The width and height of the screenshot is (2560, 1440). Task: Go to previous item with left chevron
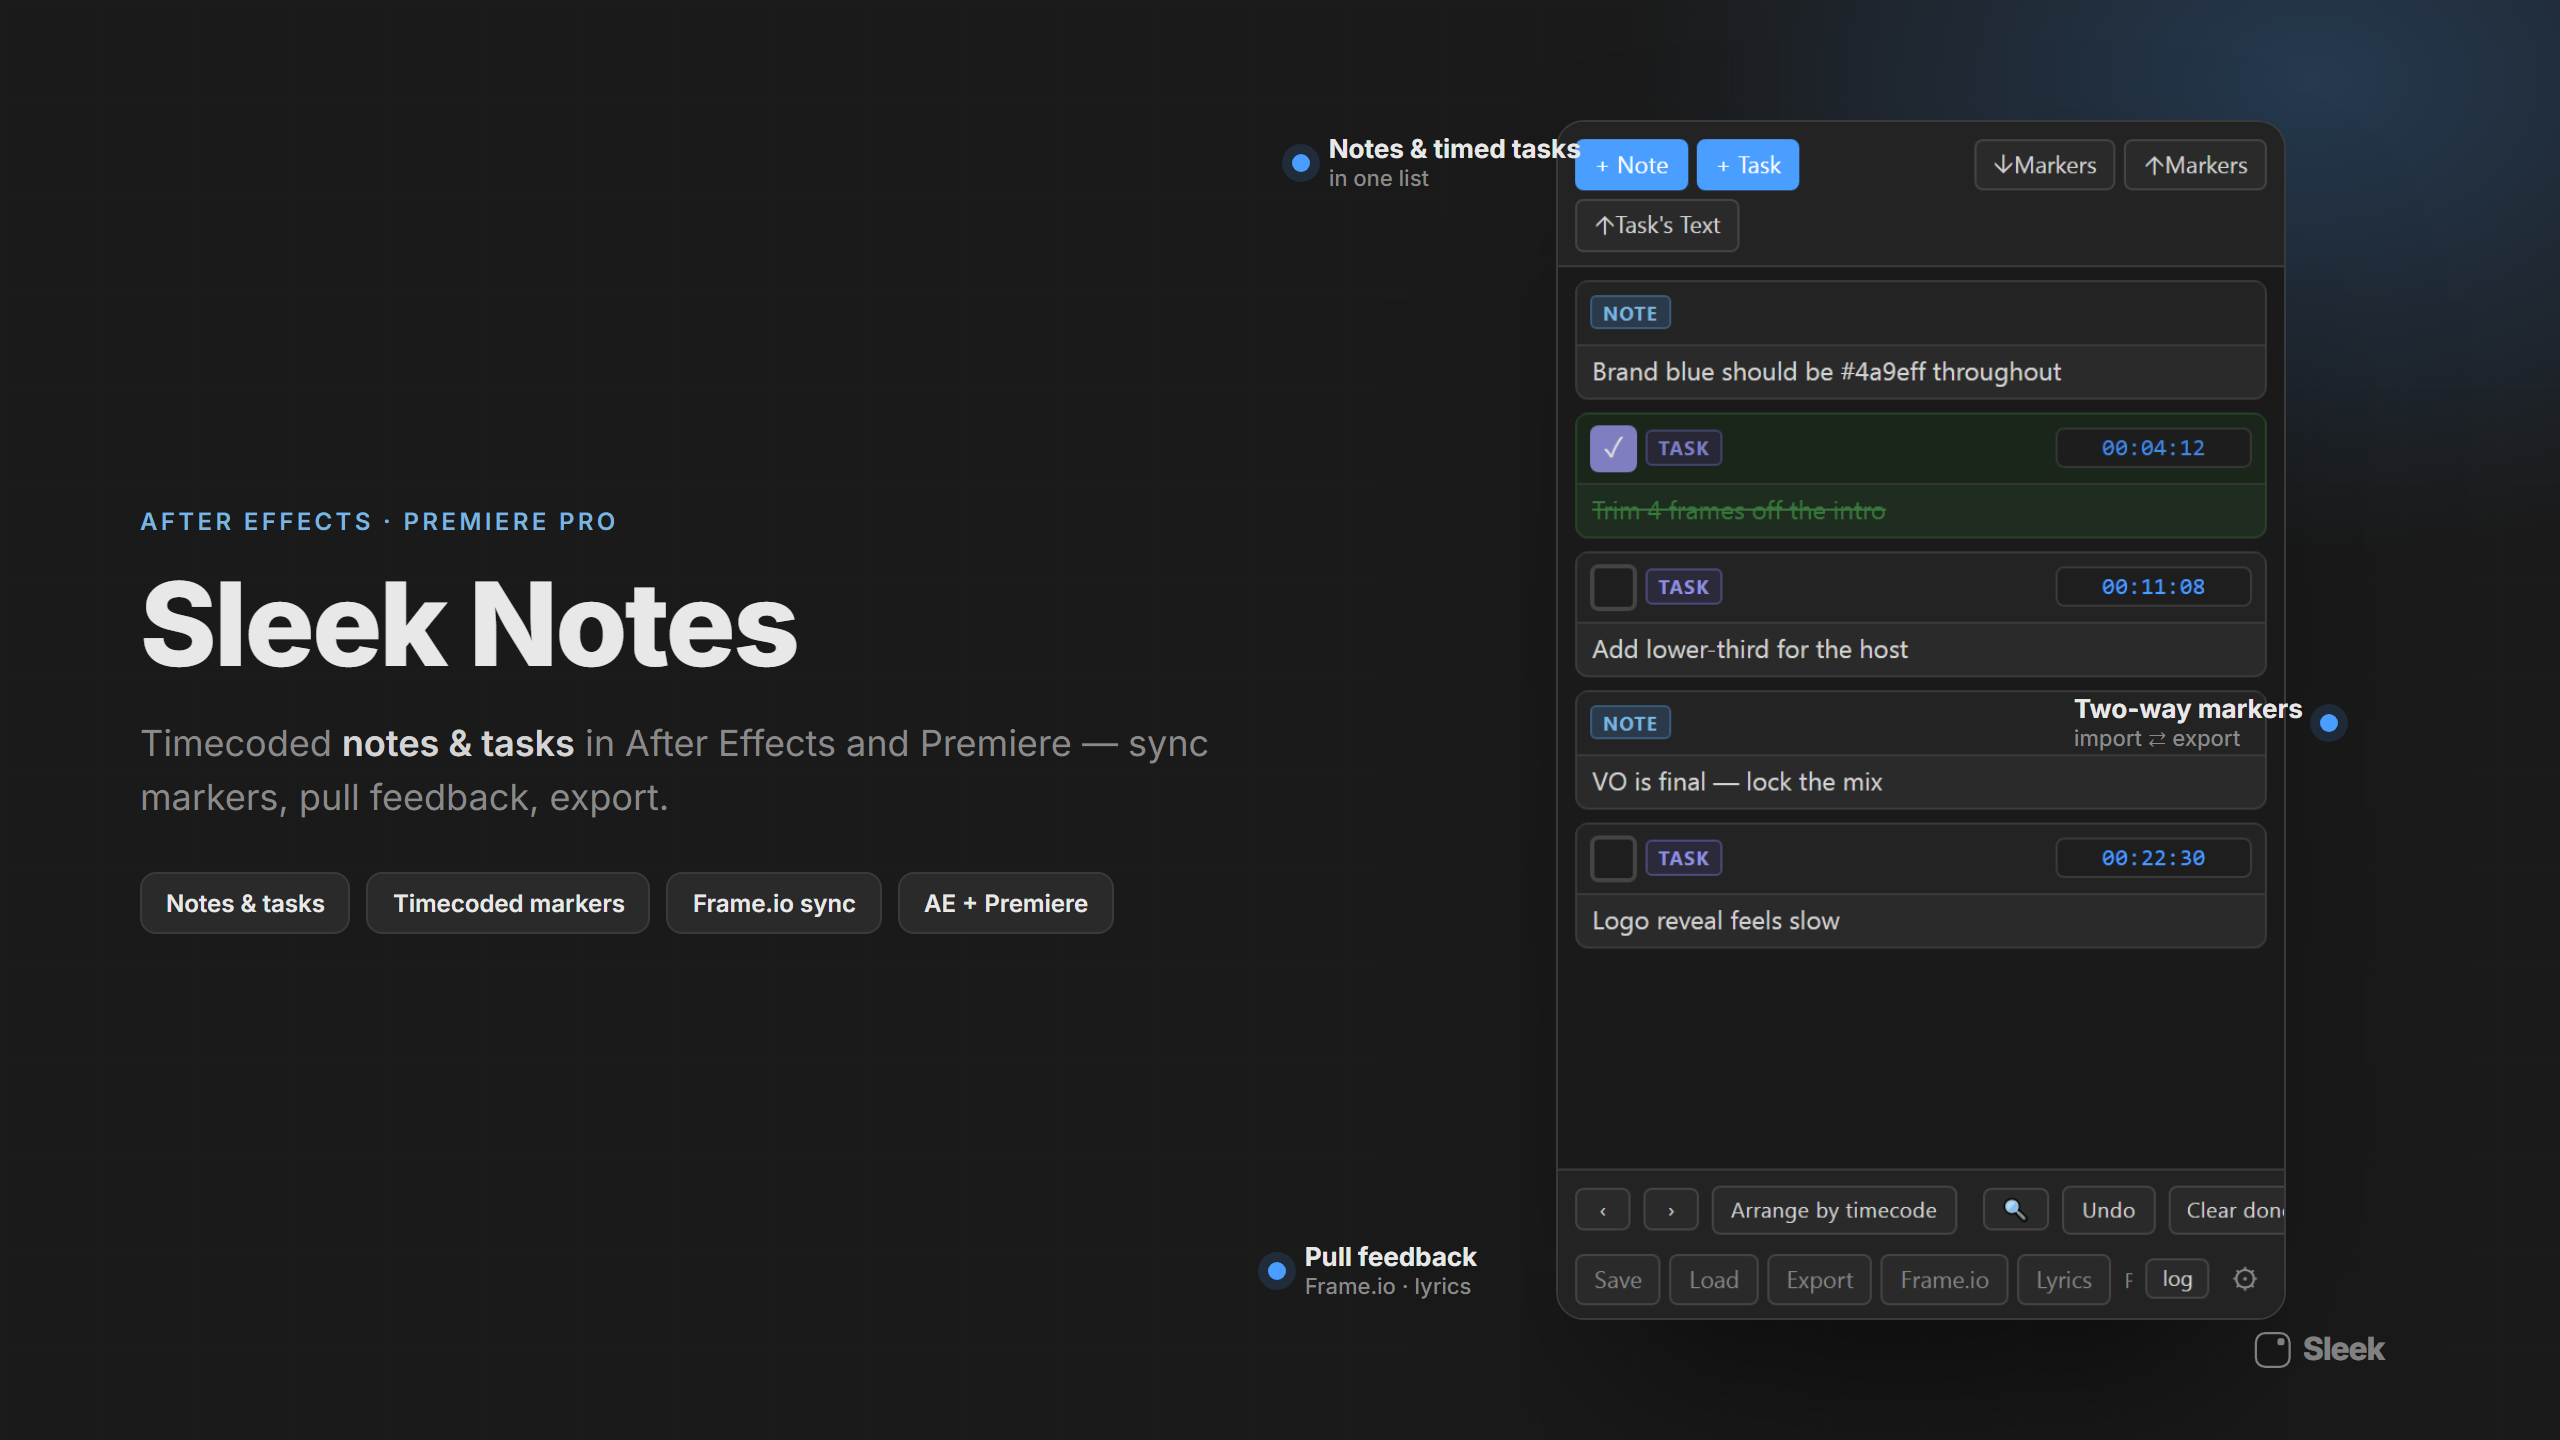(1603, 1210)
